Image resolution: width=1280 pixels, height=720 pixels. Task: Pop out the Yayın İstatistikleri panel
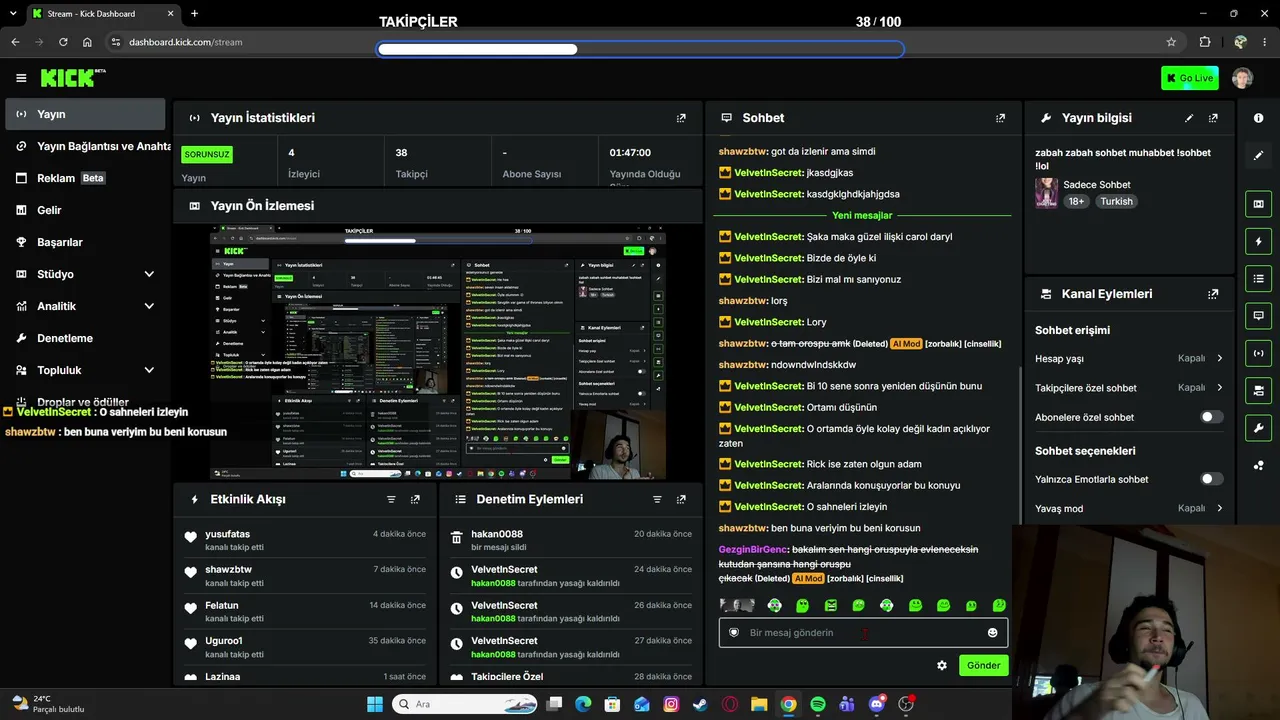(681, 118)
